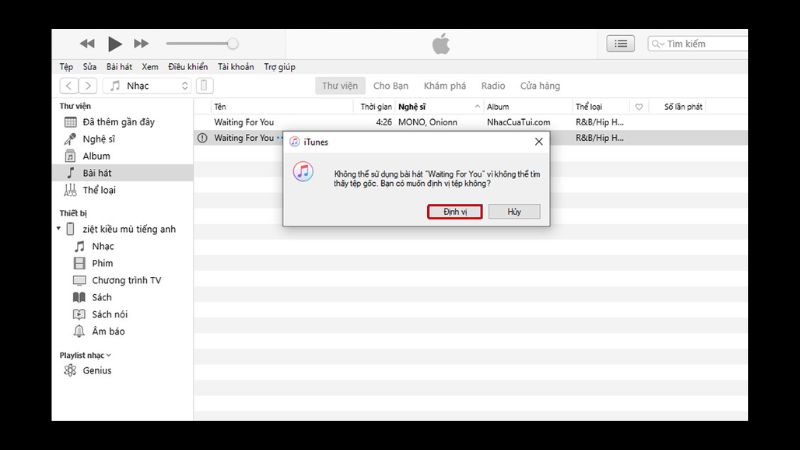
Task: Go back with the left arrow button
Action: (x=69, y=86)
